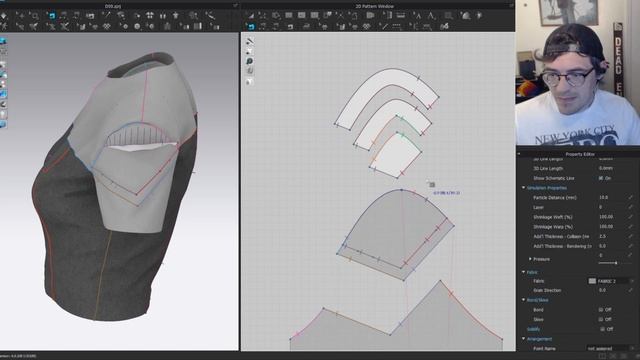
Task: Activate the highlighted blue sewing tool in the 3D toolbar
Action: click(x=51, y=16)
